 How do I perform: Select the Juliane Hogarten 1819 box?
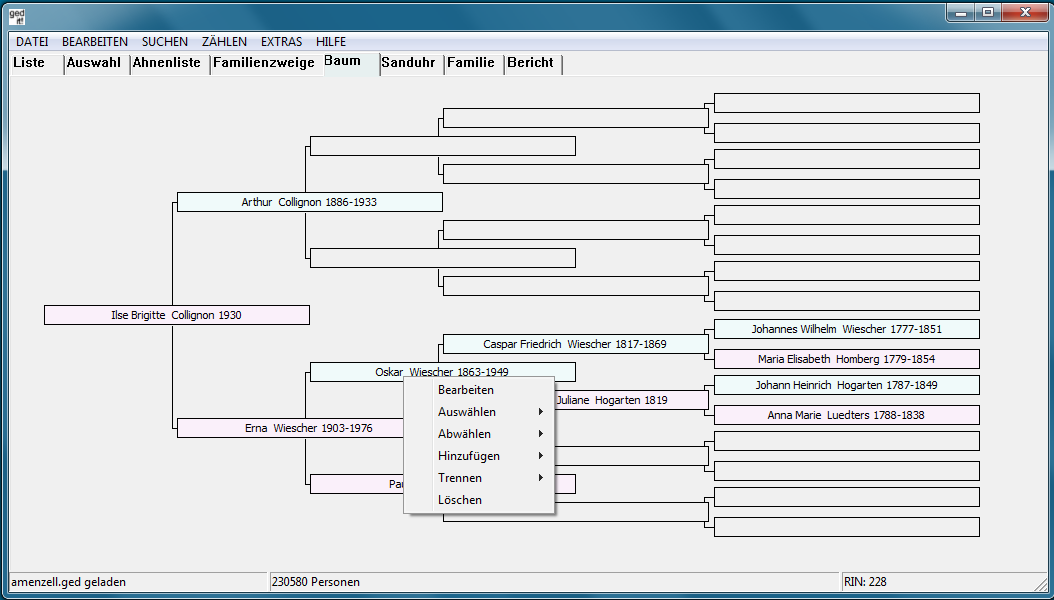[631, 400]
